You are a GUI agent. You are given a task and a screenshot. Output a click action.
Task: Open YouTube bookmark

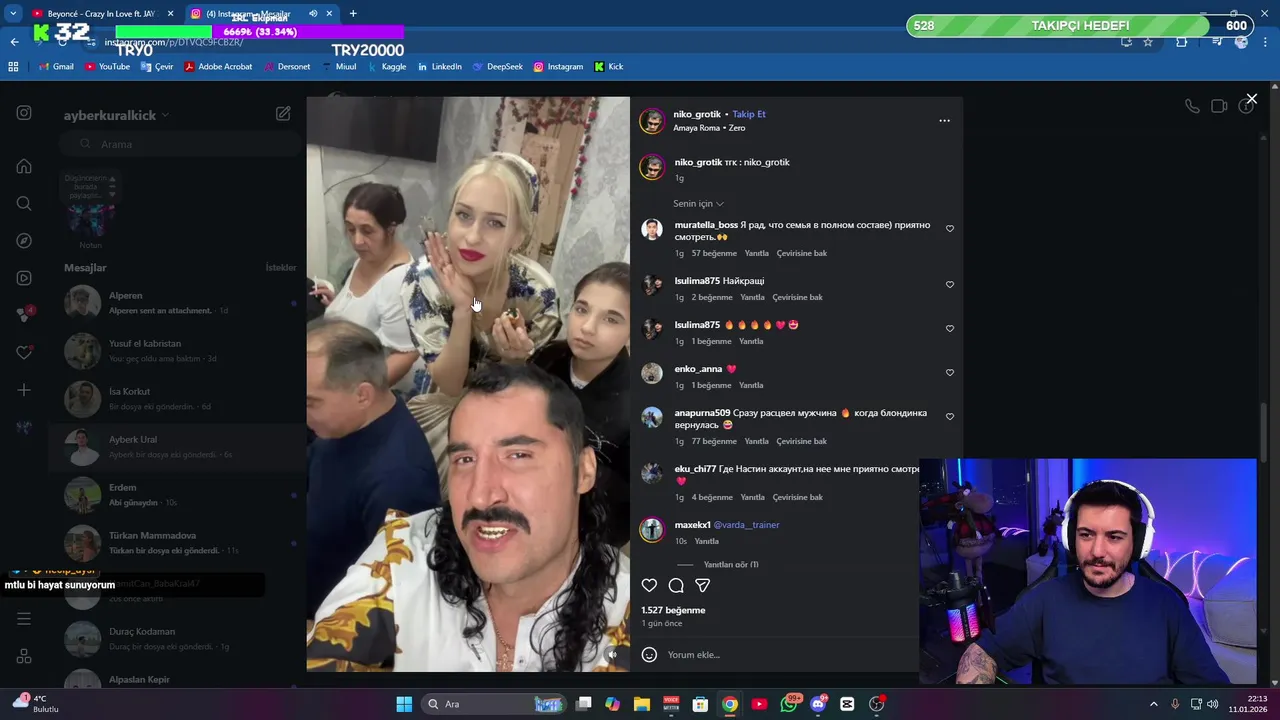coord(107,67)
